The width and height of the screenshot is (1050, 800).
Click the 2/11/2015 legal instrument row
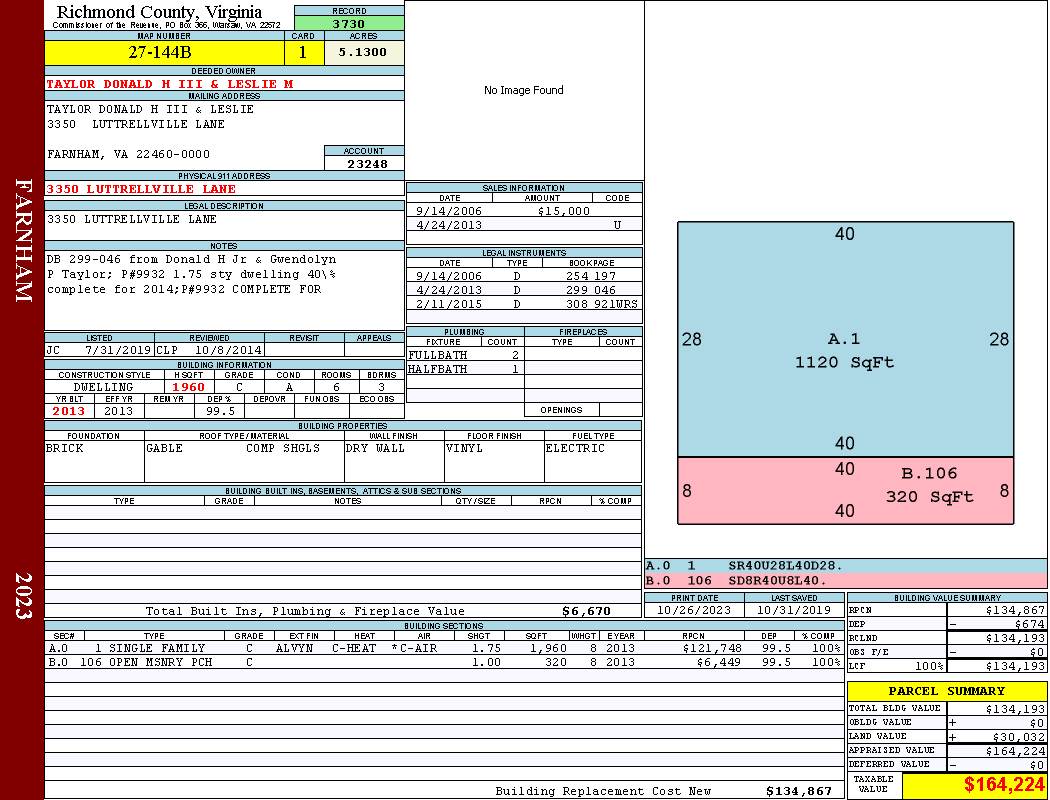[x=523, y=303]
